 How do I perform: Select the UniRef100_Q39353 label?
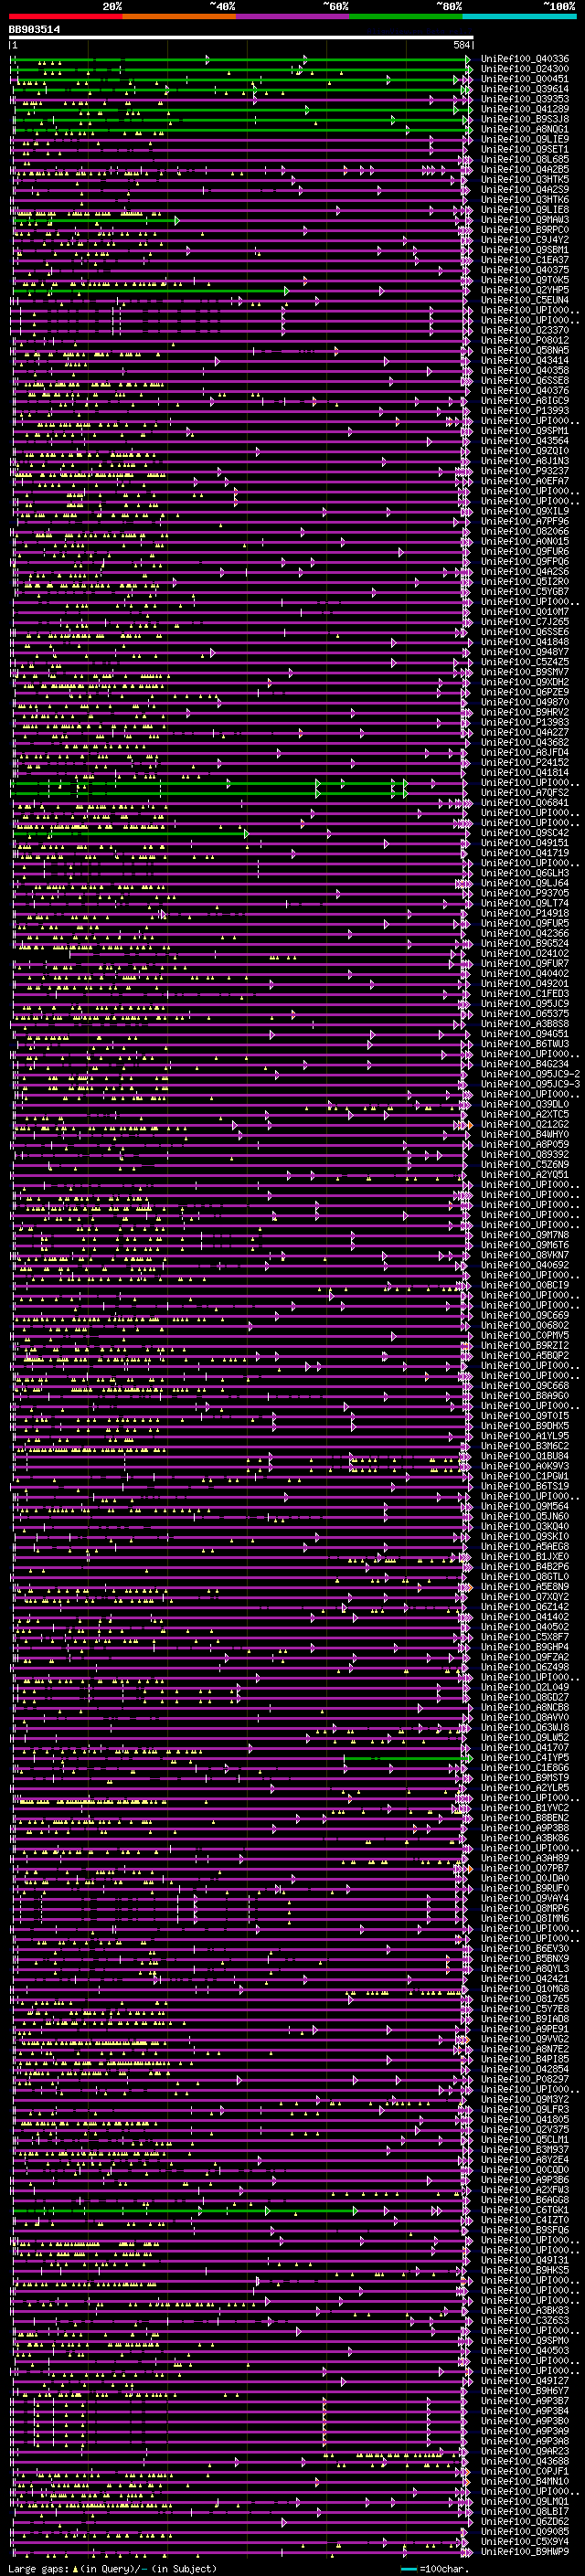[x=525, y=99]
